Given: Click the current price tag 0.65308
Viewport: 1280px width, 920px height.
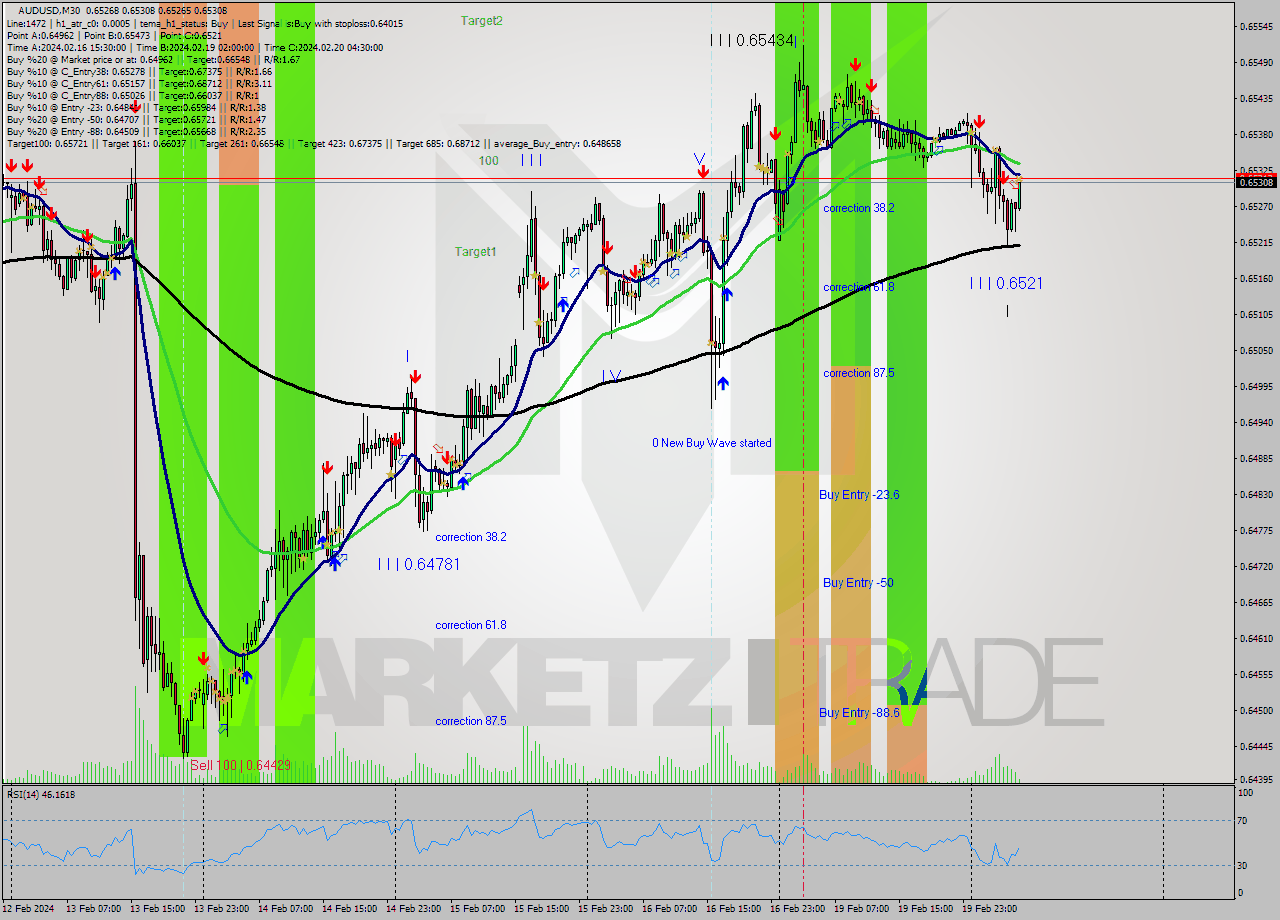Looking at the screenshot, I should click(1256, 182).
